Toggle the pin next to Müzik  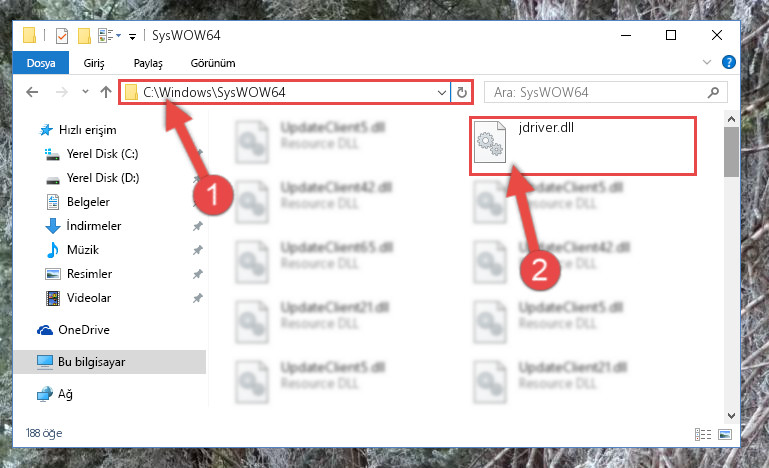coord(198,250)
